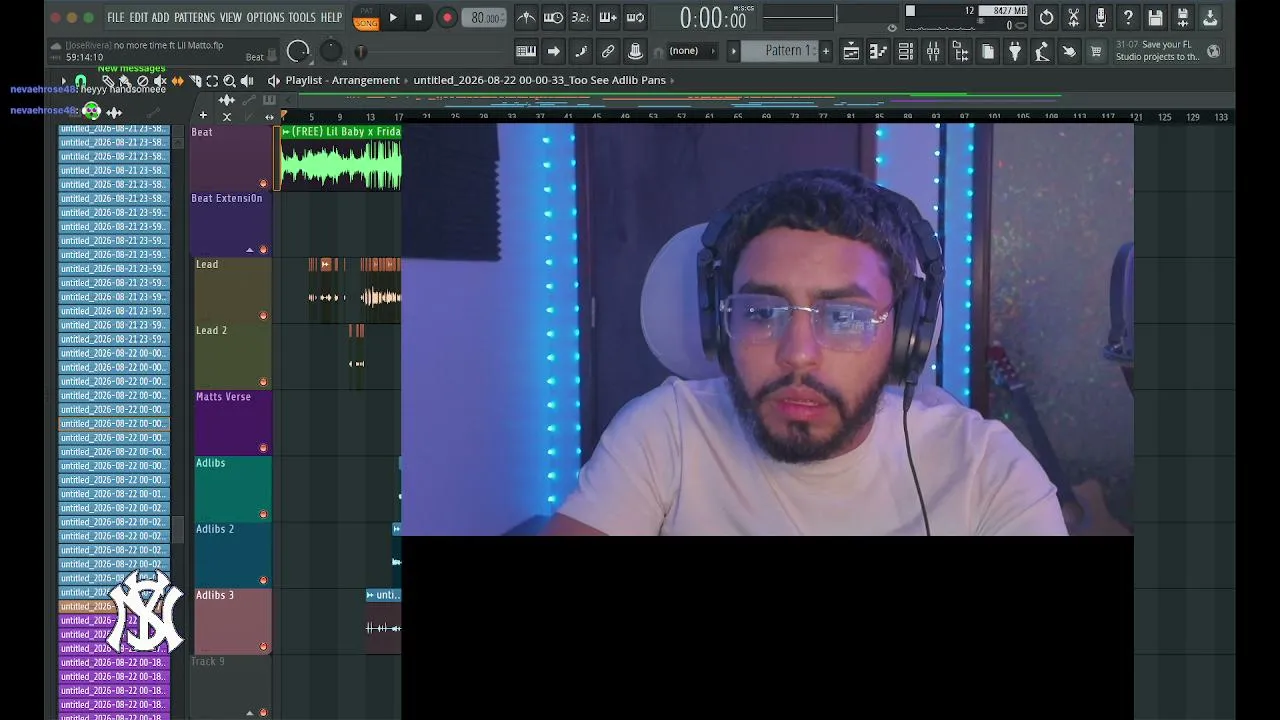The image size is (1280, 720).
Task: Toggle the metronome
Action: point(526,17)
